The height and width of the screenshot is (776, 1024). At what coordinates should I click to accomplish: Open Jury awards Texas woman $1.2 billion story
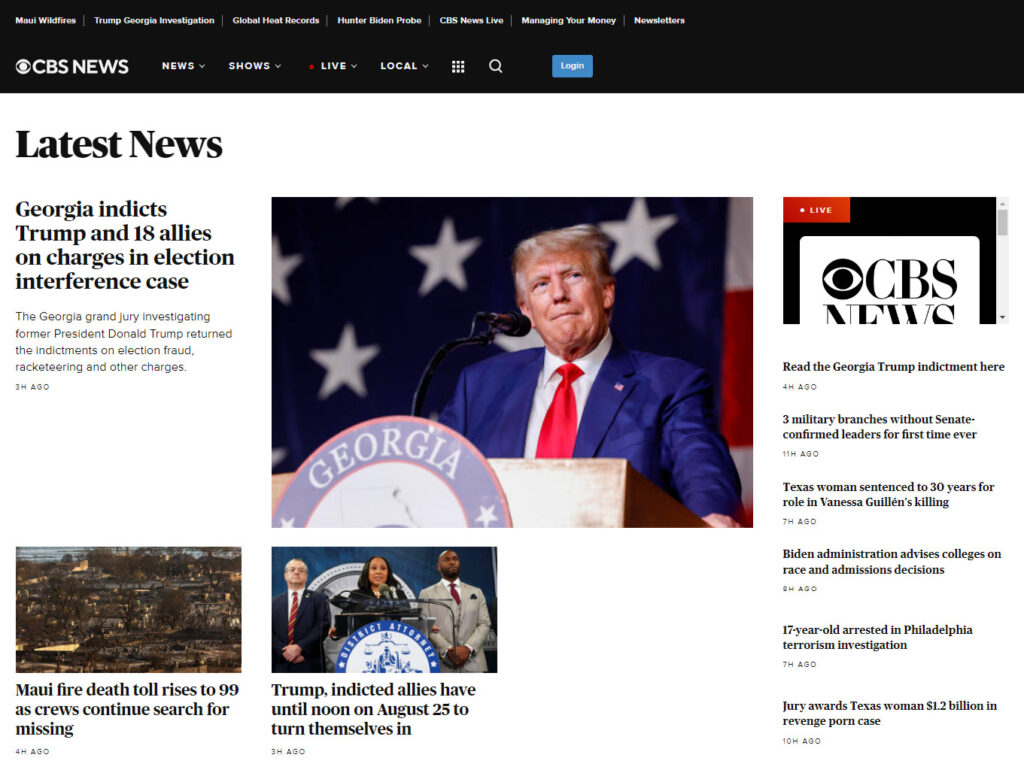click(x=889, y=713)
